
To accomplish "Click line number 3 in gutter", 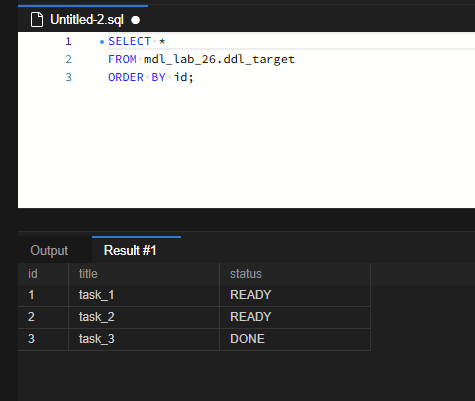I will [x=68, y=77].
